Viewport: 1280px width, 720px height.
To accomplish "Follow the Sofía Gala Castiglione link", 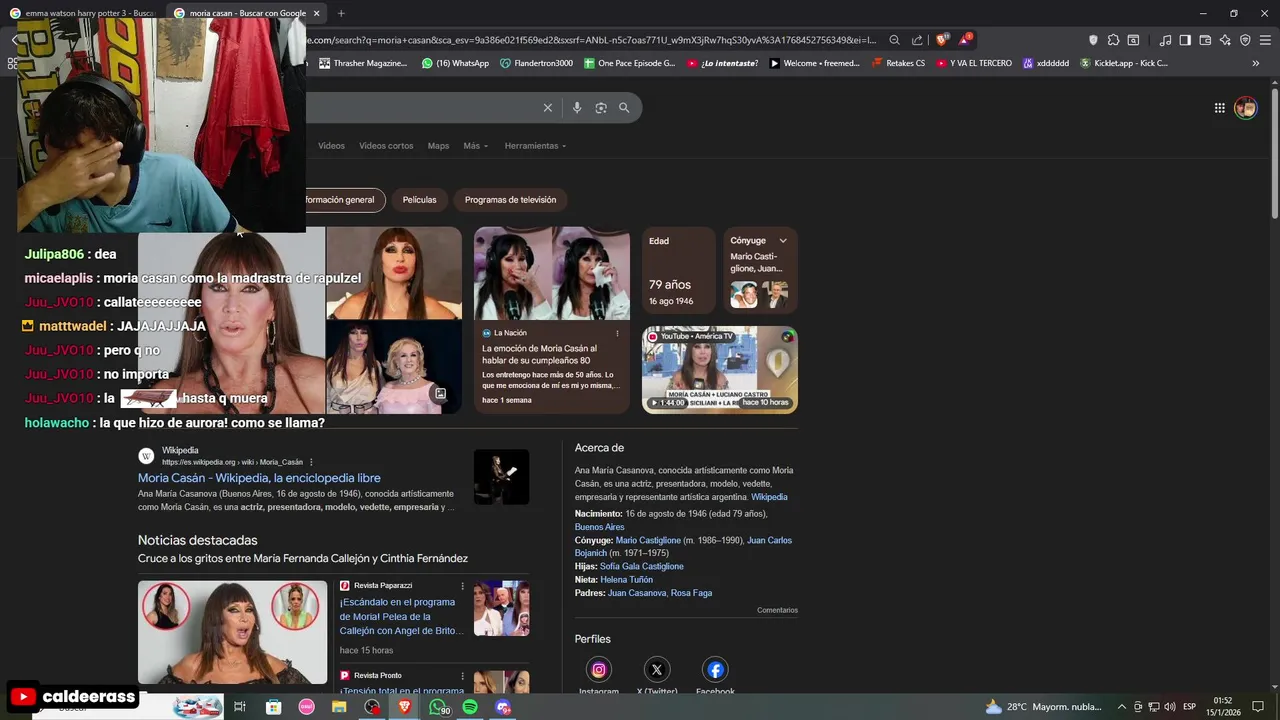I will tap(642, 566).
